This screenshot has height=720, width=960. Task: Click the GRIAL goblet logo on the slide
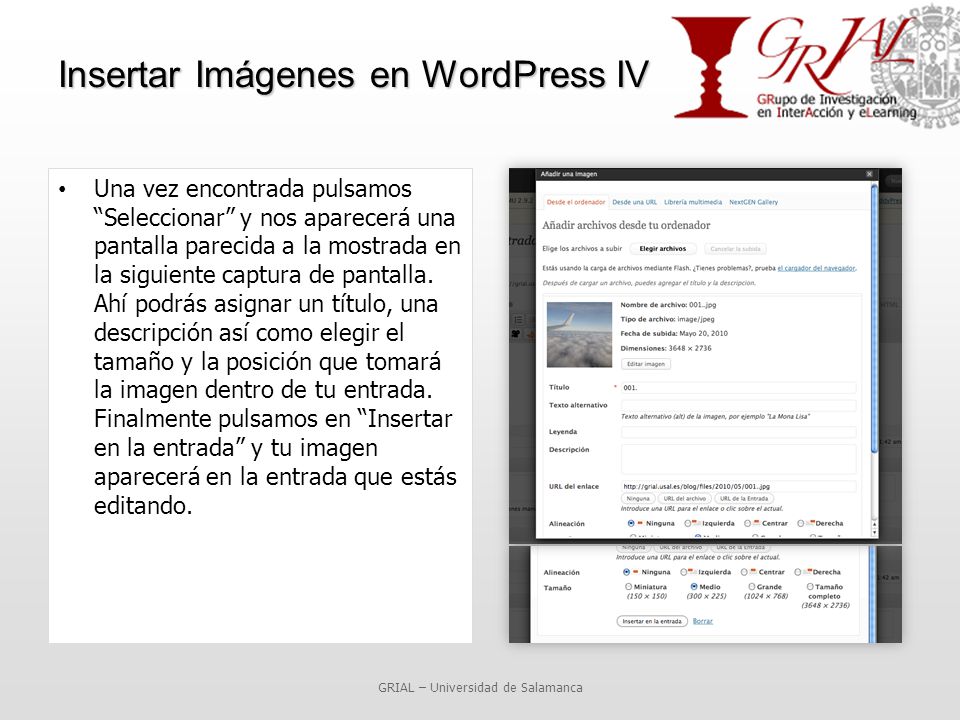710,67
